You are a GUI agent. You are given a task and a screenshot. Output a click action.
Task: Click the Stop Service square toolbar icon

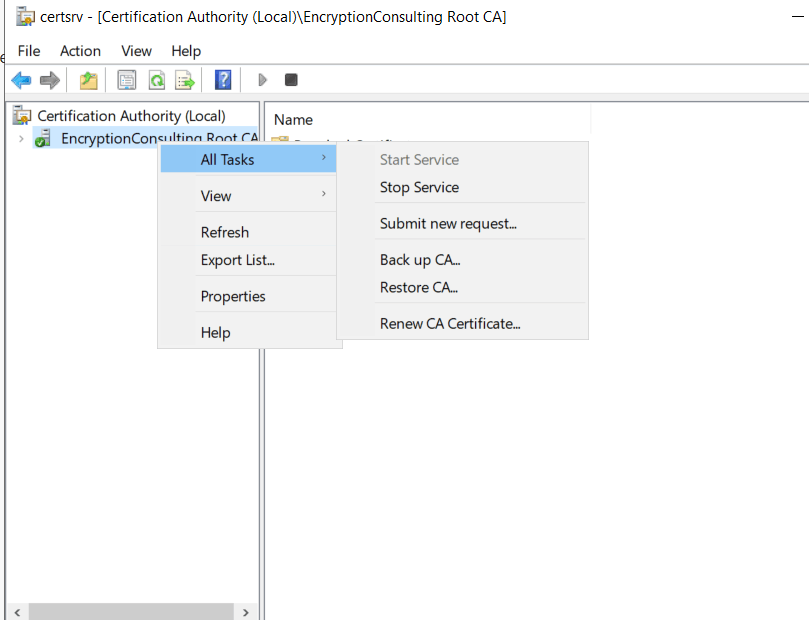[291, 80]
